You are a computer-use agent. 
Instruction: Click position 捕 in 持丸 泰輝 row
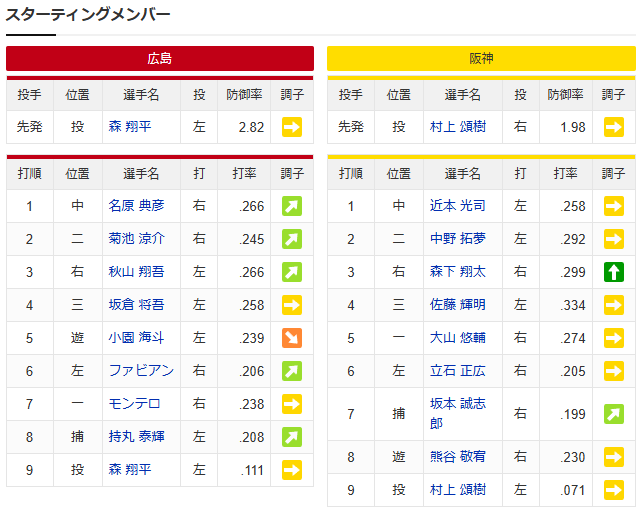pyautogui.click(x=78, y=437)
